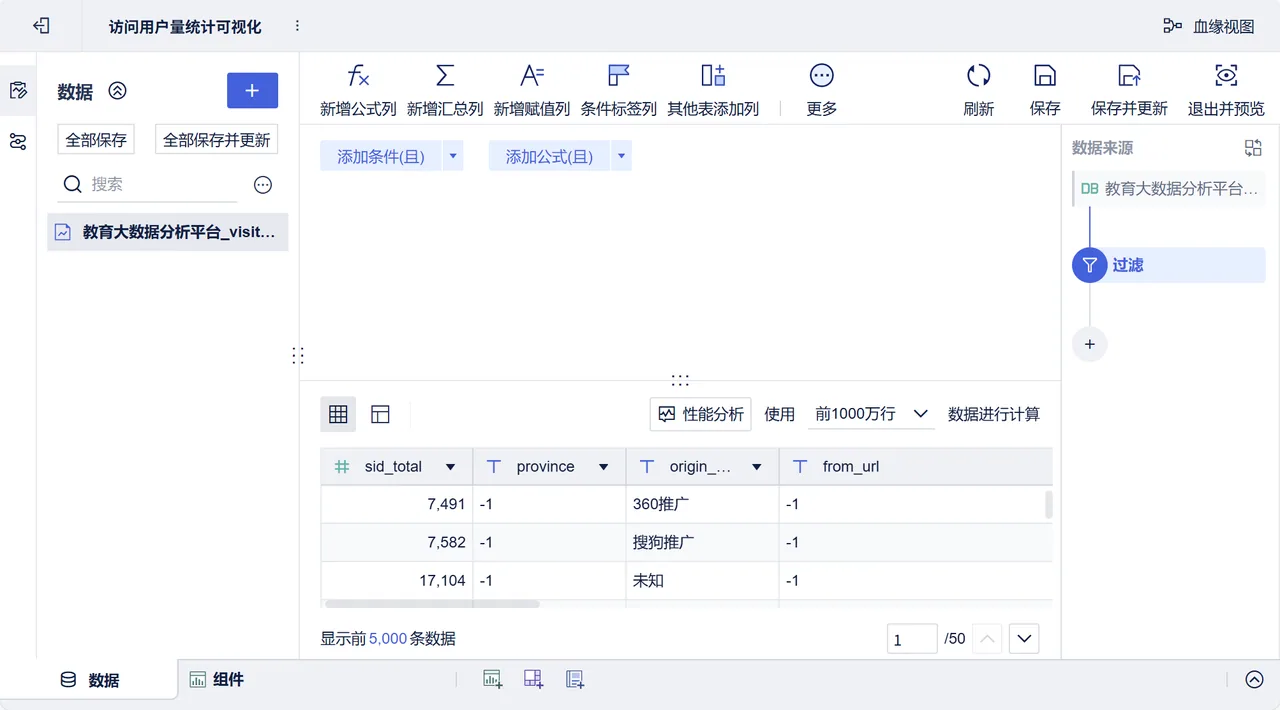Click the cell 7,491

tap(397, 505)
